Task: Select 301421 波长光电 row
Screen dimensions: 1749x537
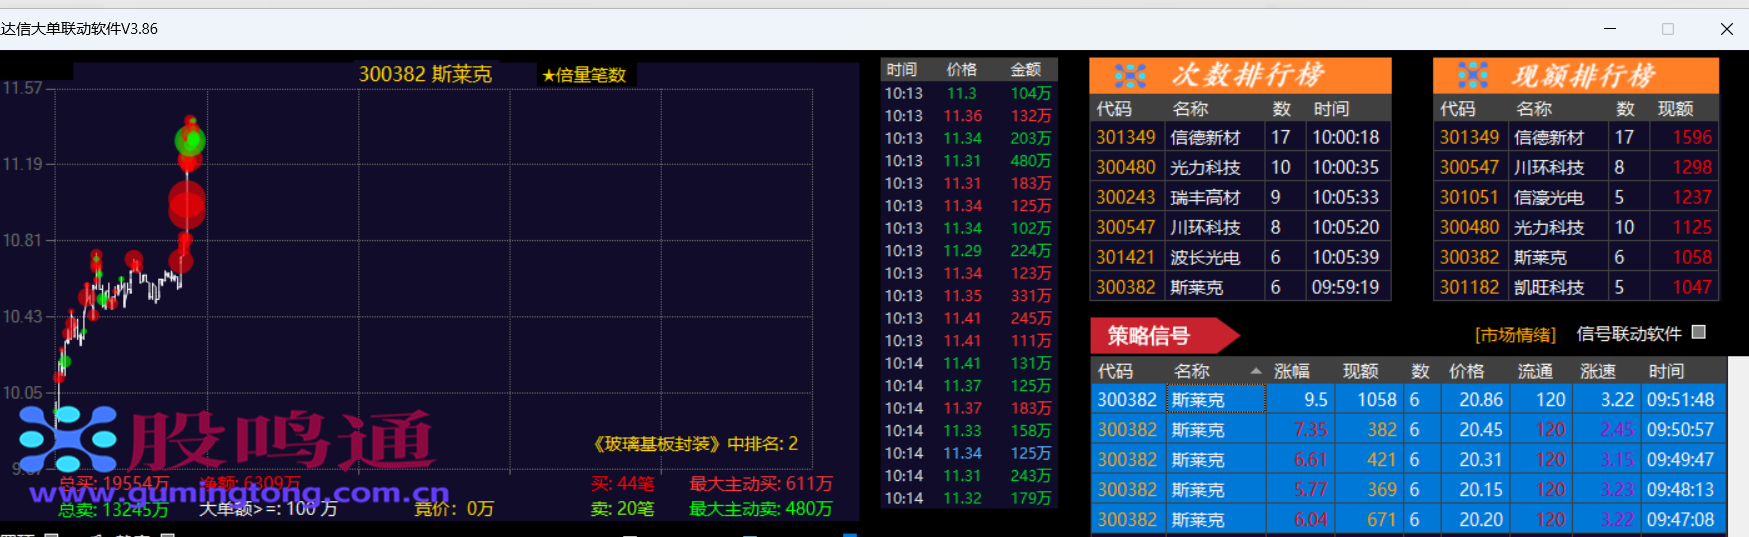Action: tap(1240, 257)
